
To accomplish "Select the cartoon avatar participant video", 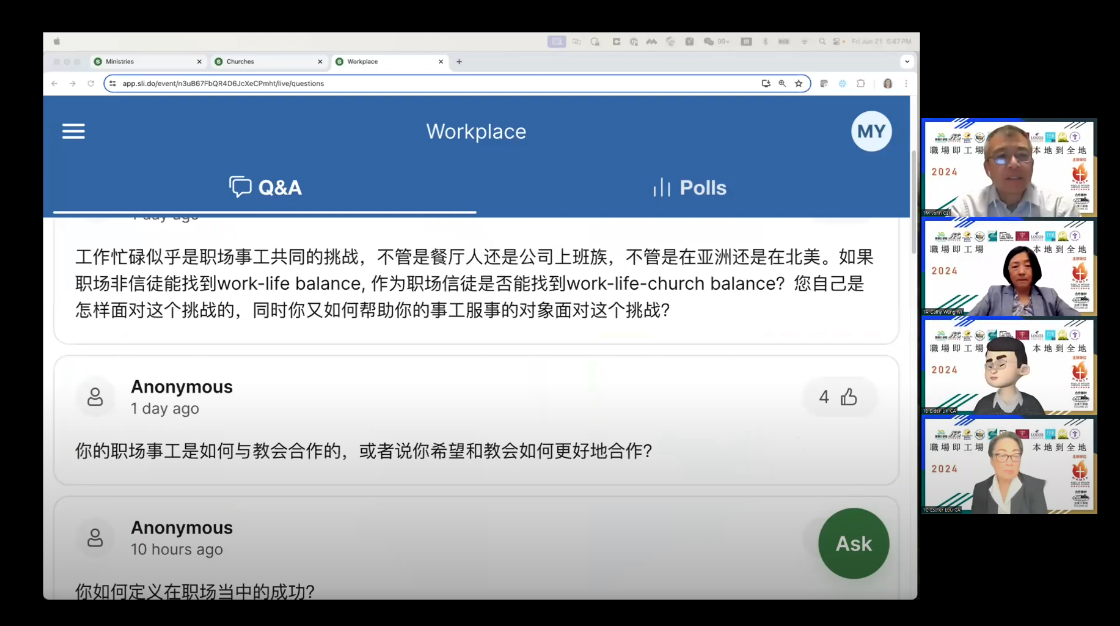I will (1009, 366).
